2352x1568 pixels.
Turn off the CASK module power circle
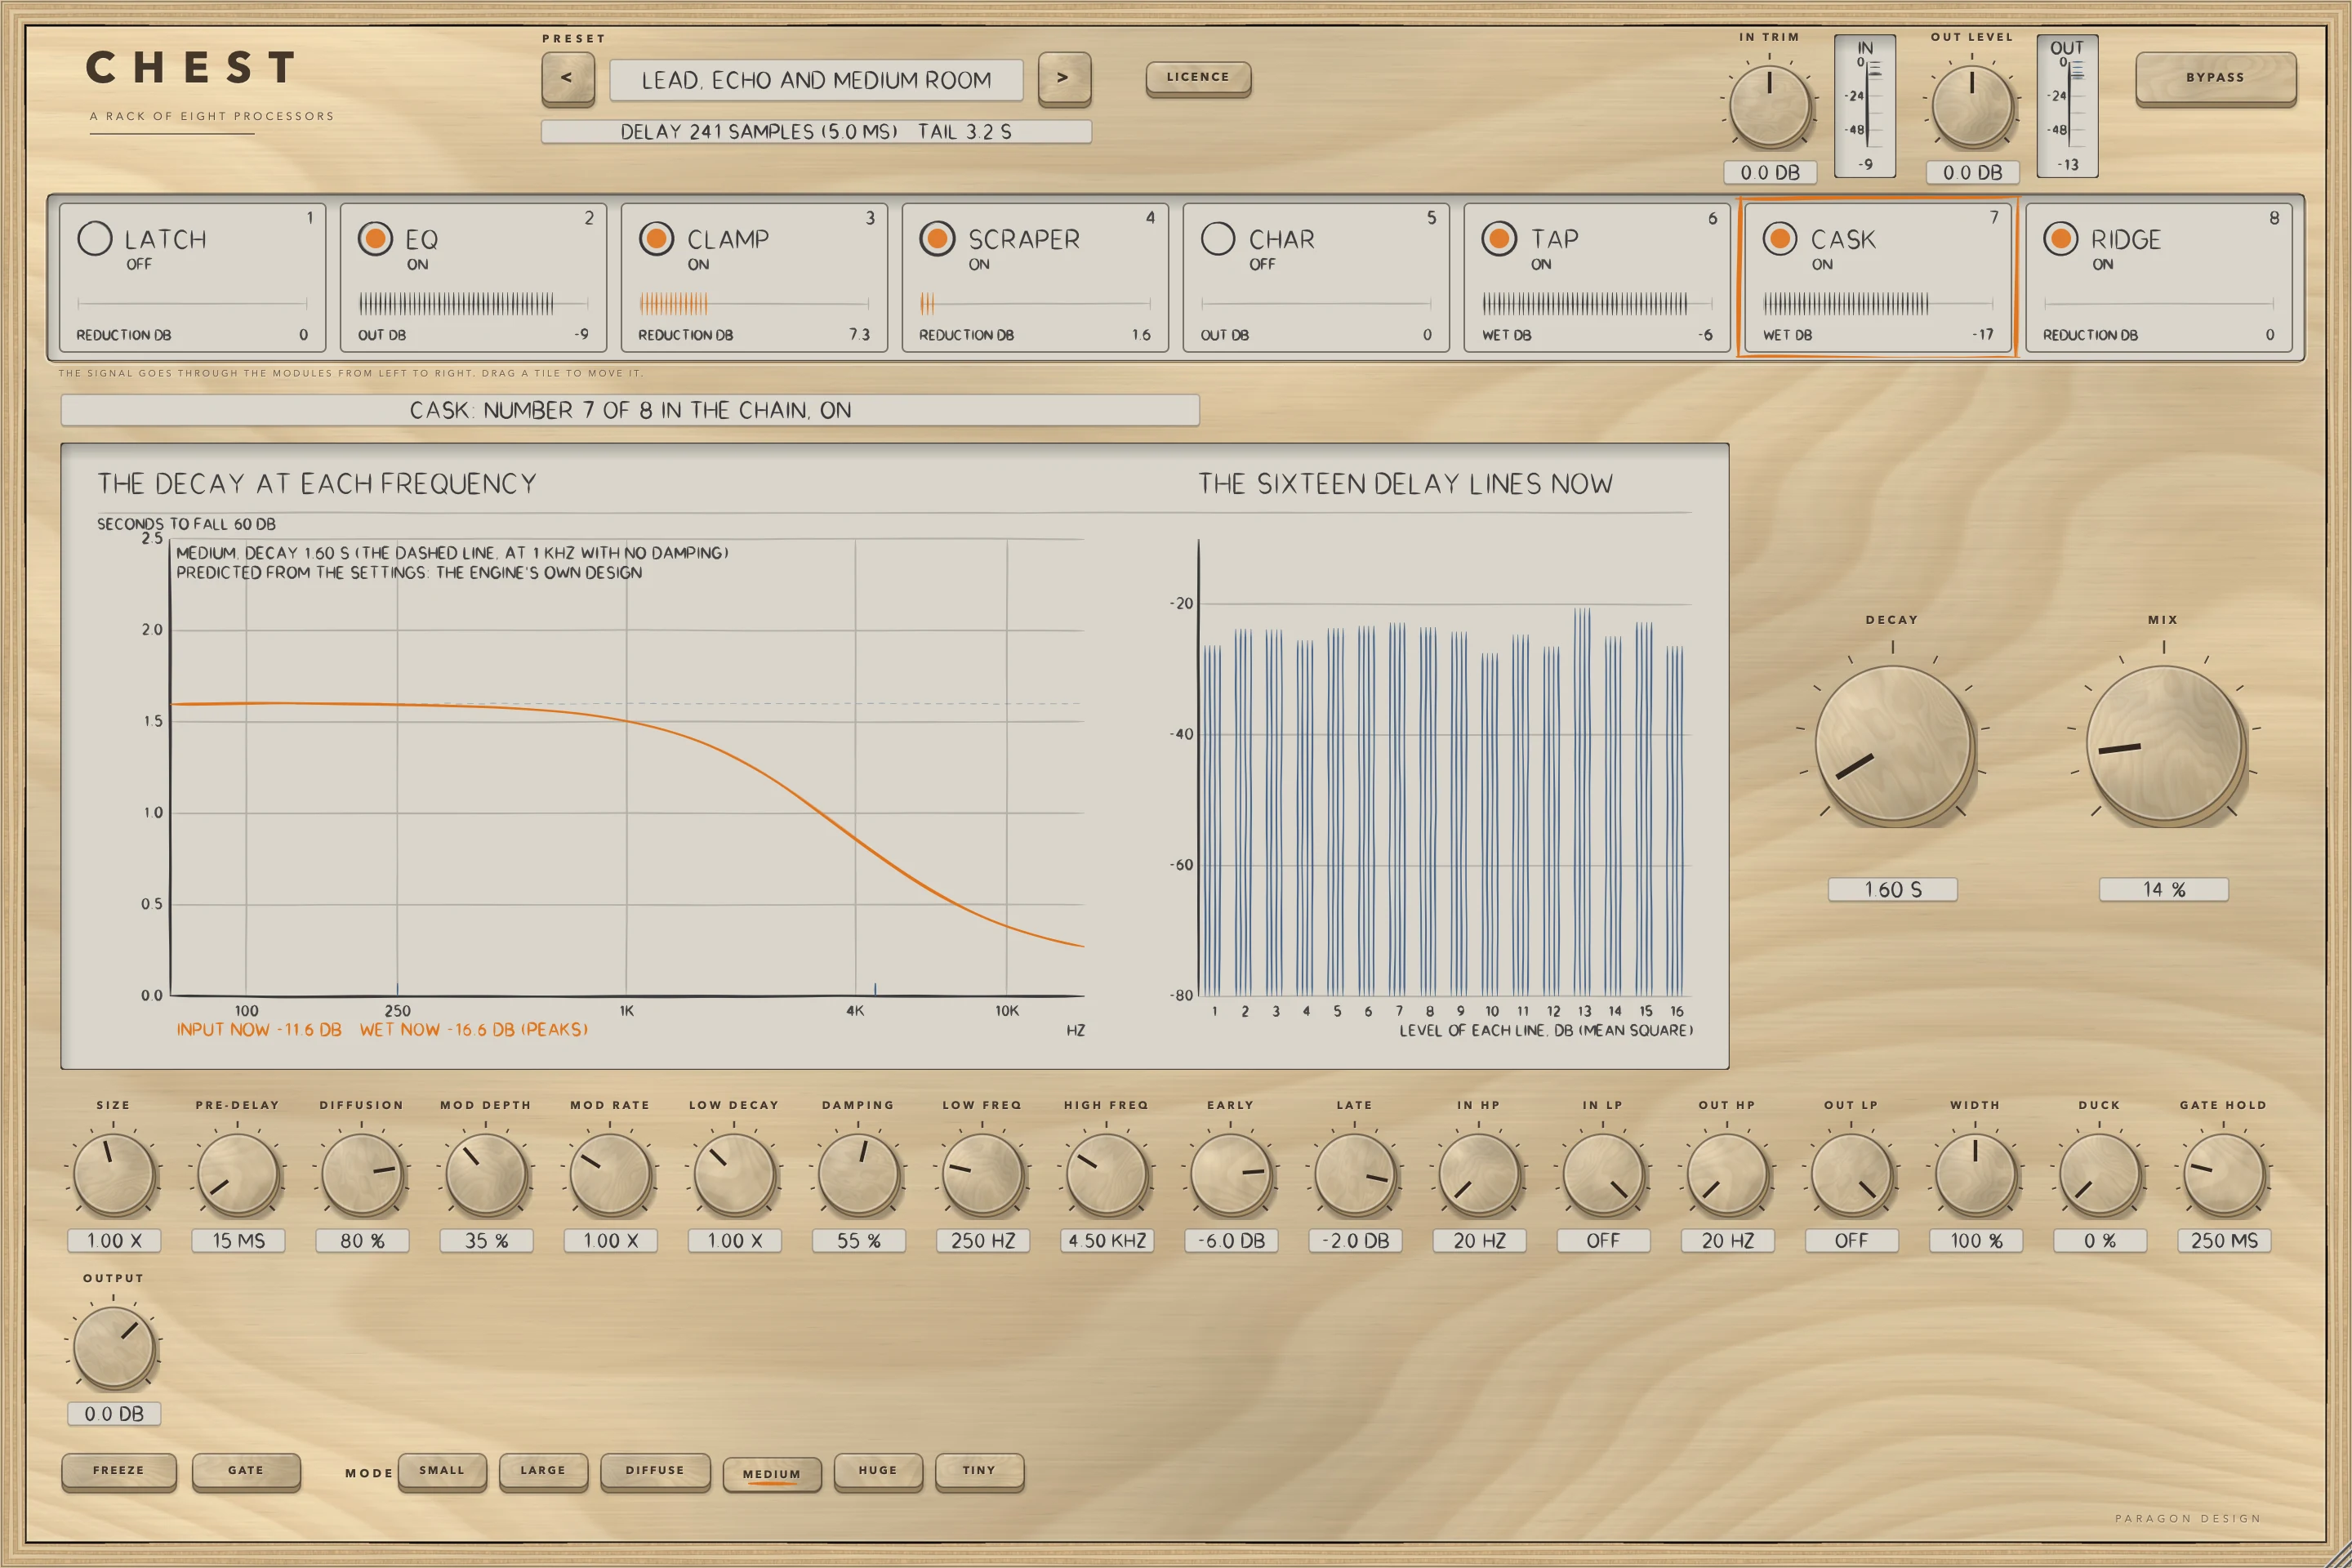pyautogui.click(x=1780, y=238)
